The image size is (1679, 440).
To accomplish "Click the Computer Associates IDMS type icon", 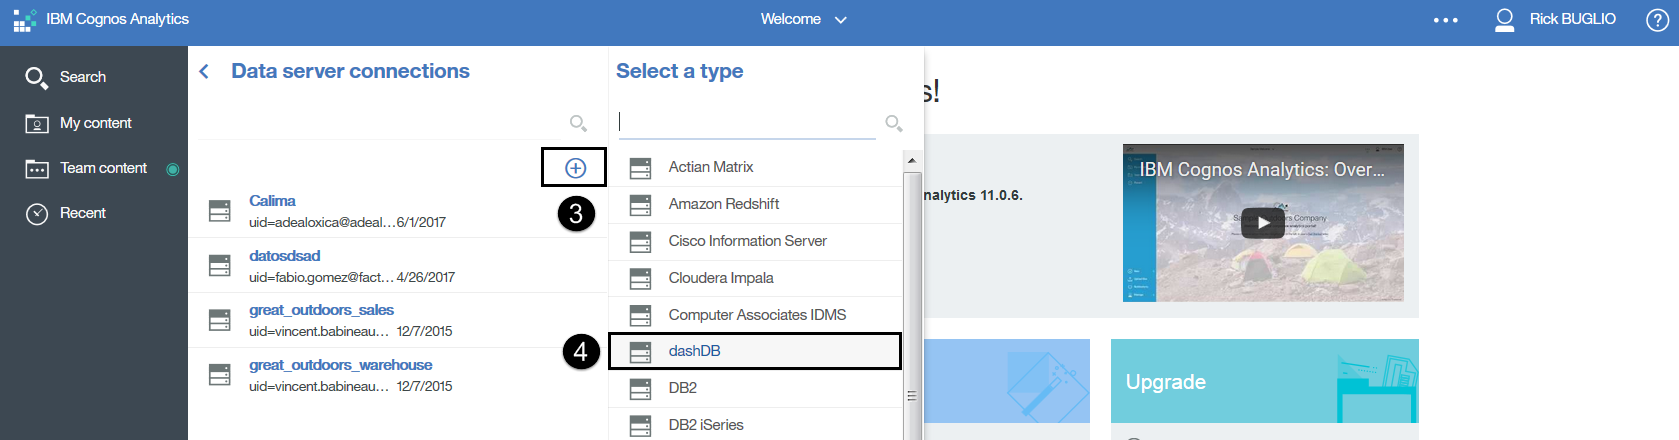I will 640,315.
